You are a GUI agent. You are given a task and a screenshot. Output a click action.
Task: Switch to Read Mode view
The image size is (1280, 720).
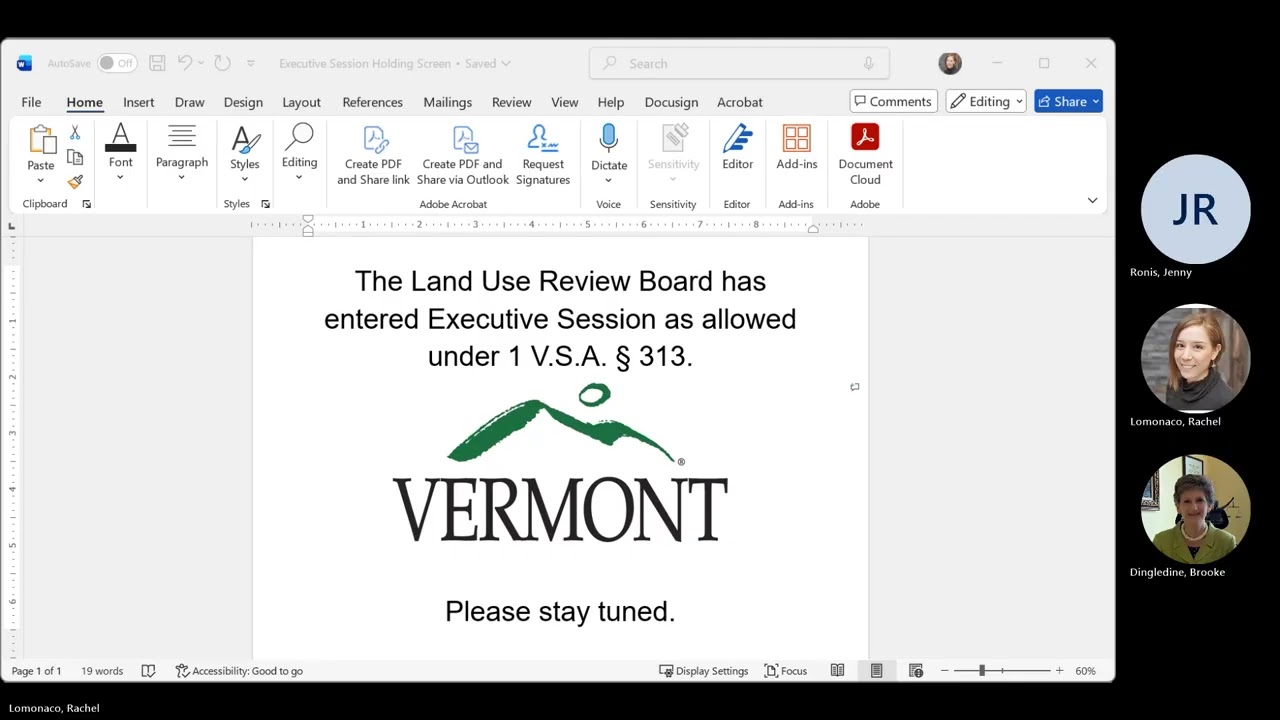tap(837, 671)
